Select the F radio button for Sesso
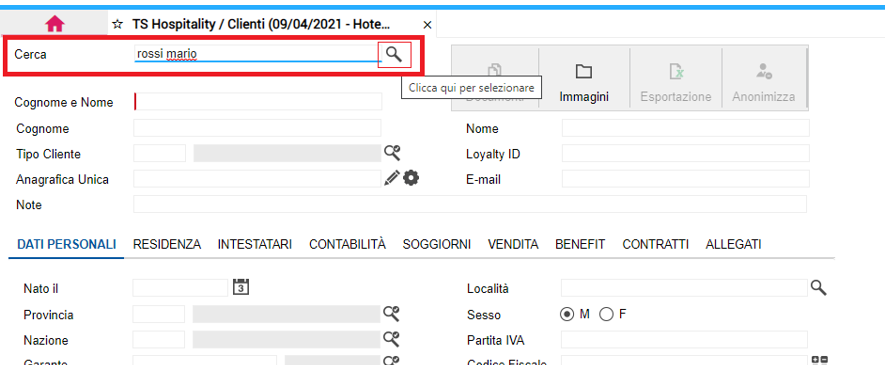888x375 pixels. click(x=606, y=314)
